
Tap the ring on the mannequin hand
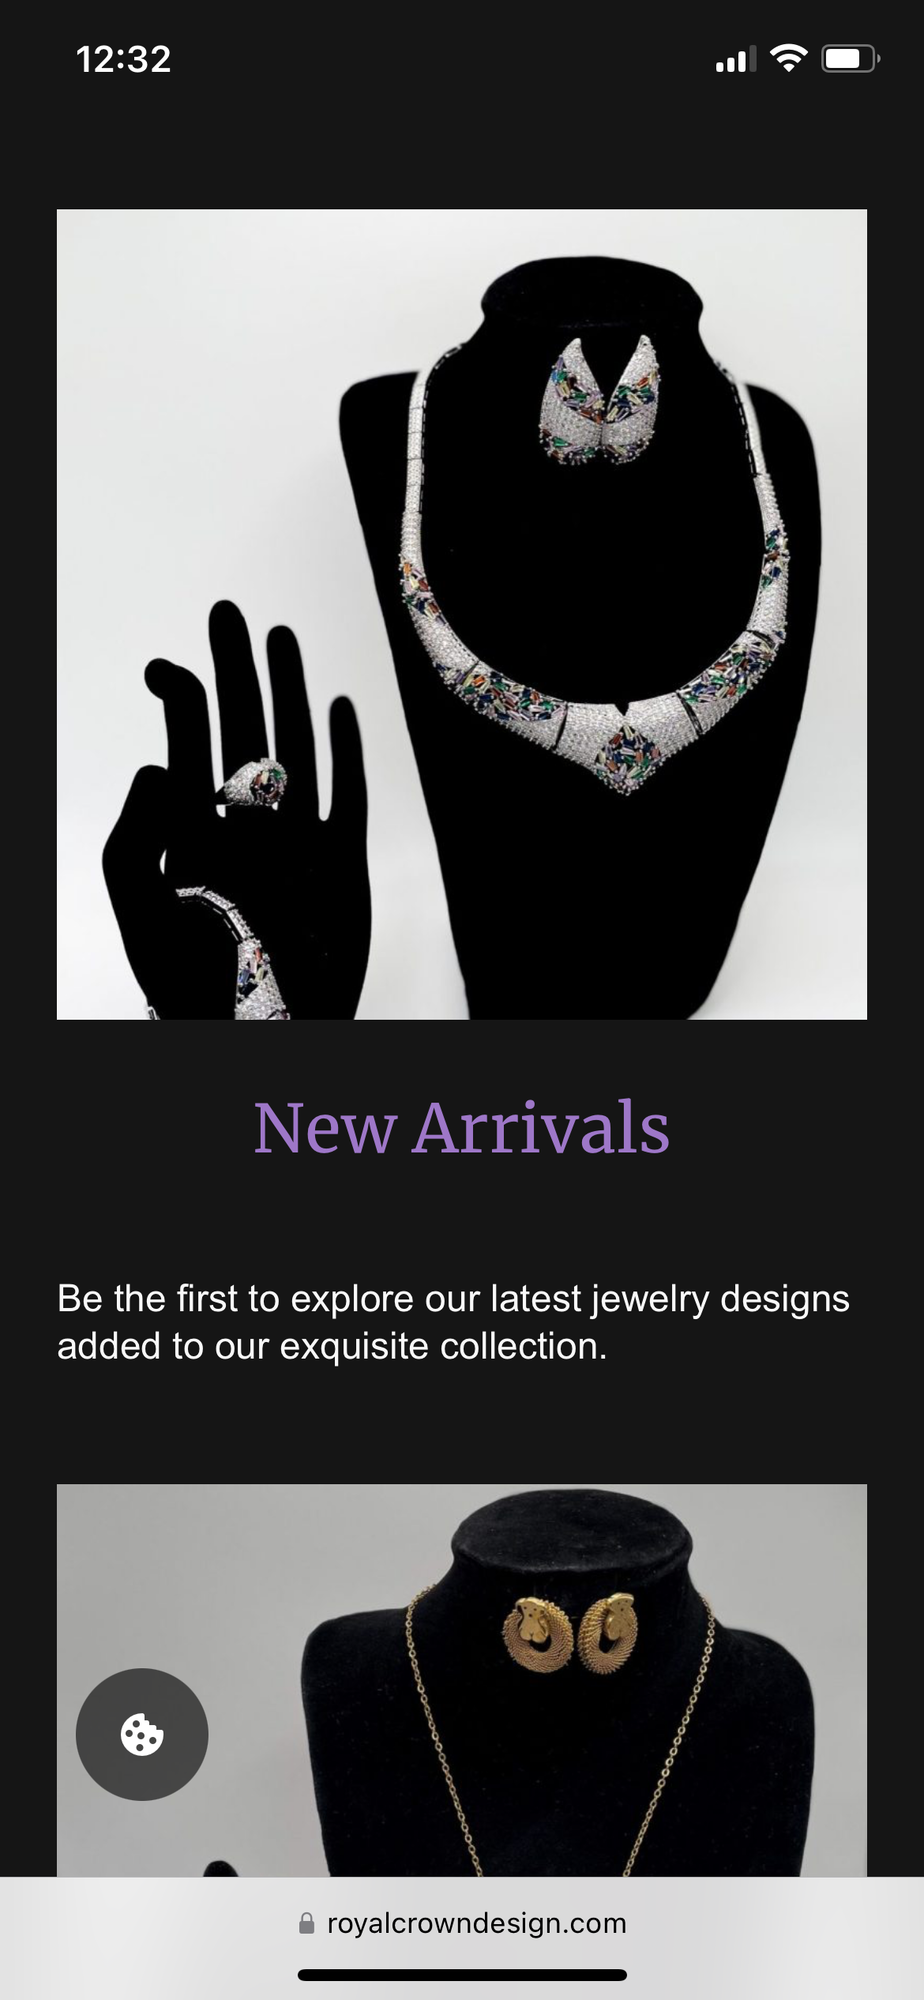click(x=254, y=783)
